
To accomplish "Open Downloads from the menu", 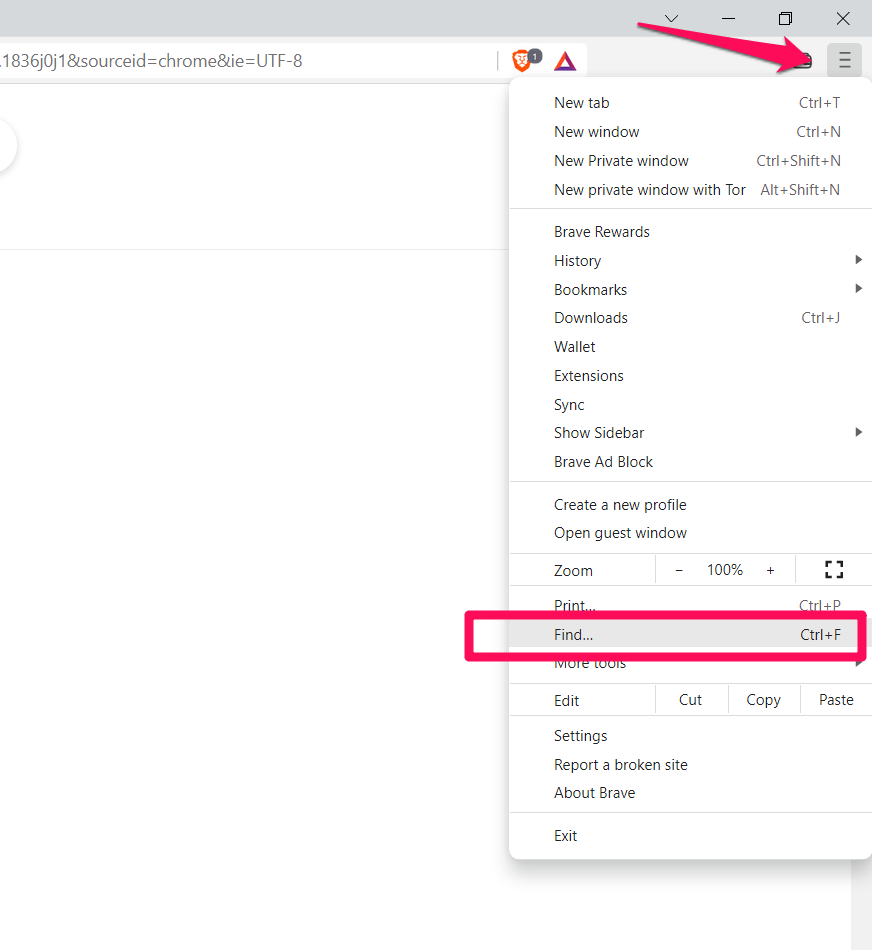I will (x=691, y=318).
